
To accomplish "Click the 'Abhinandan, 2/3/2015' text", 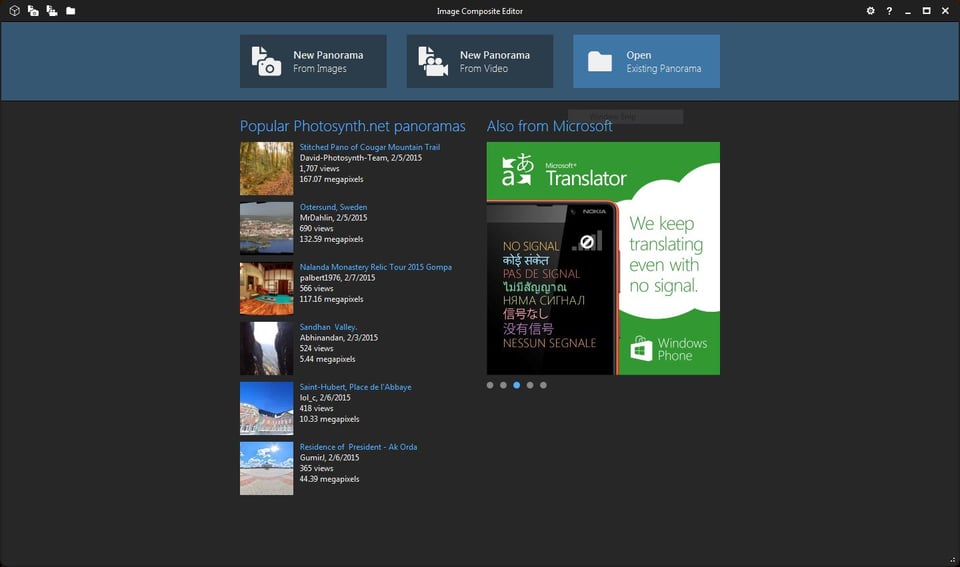I will coord(339,338).
